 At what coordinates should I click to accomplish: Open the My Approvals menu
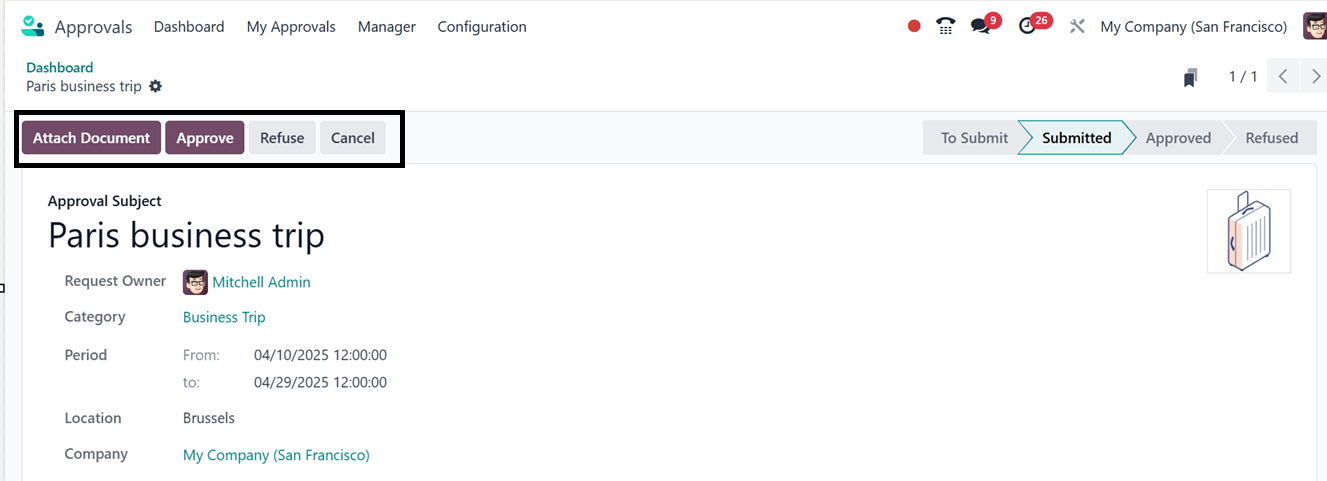[291, 27]
